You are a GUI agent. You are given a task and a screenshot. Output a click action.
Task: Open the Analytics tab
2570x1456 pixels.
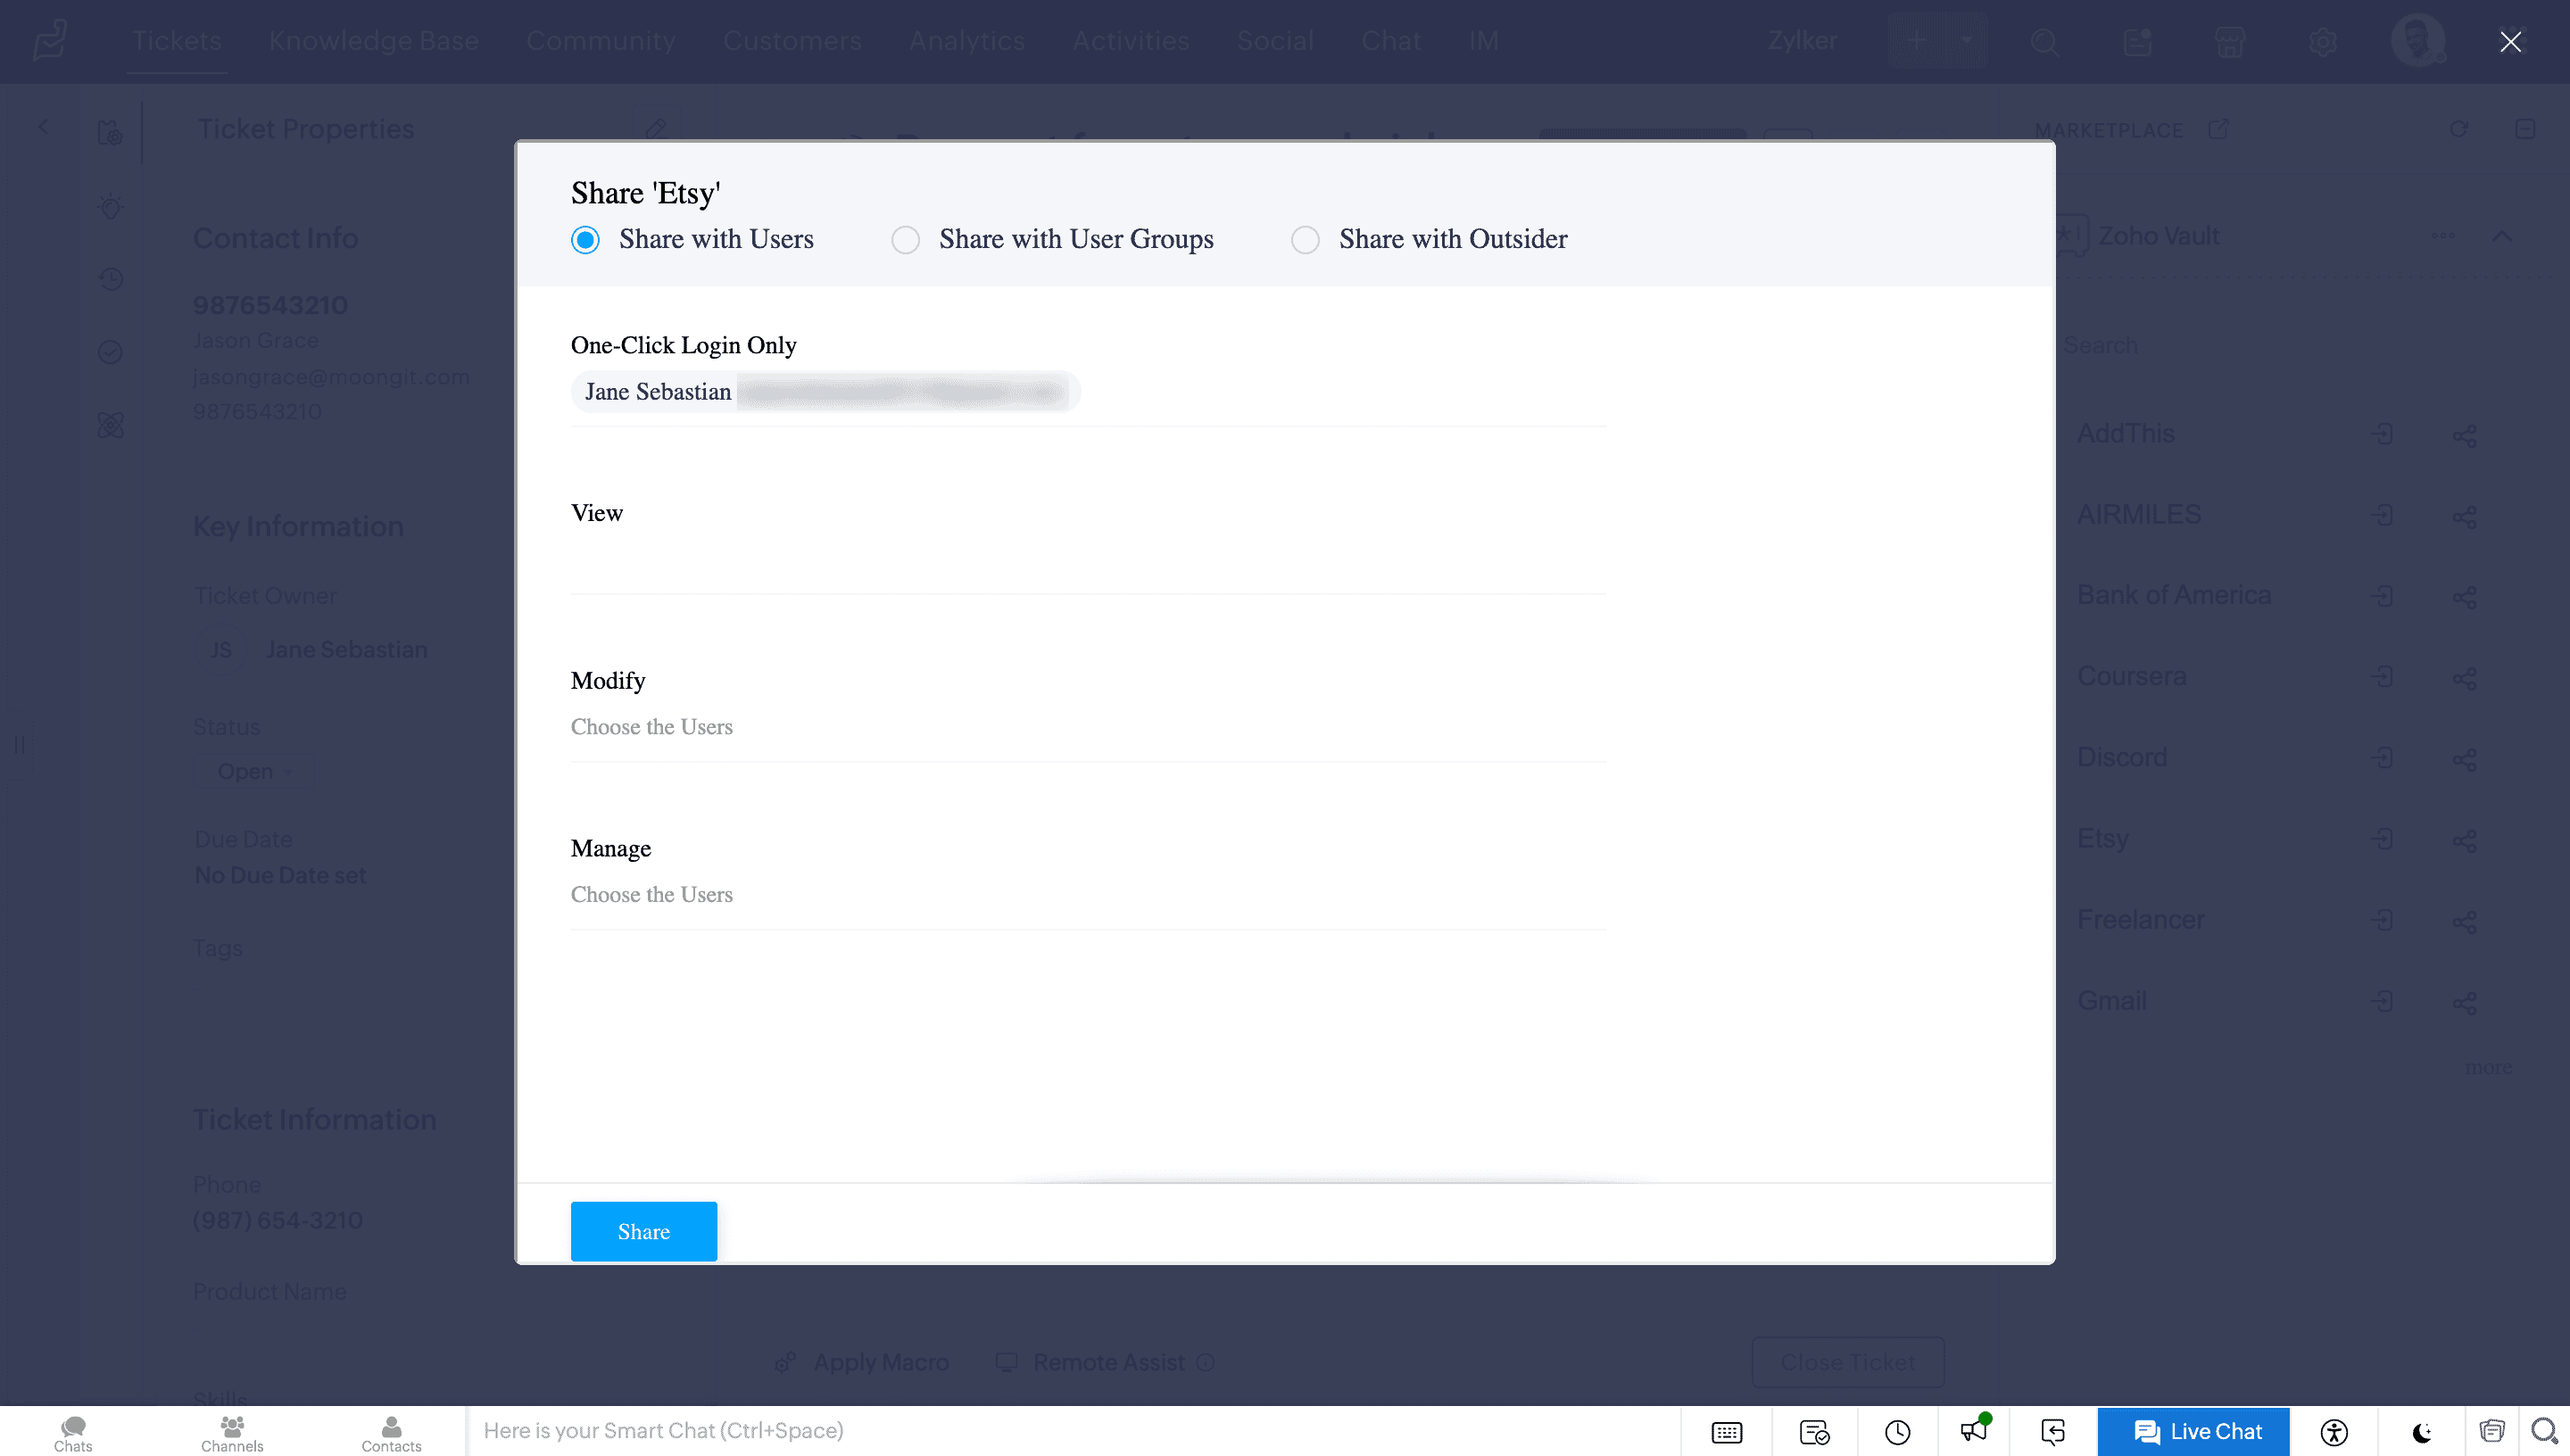click(x=966, y=41)
